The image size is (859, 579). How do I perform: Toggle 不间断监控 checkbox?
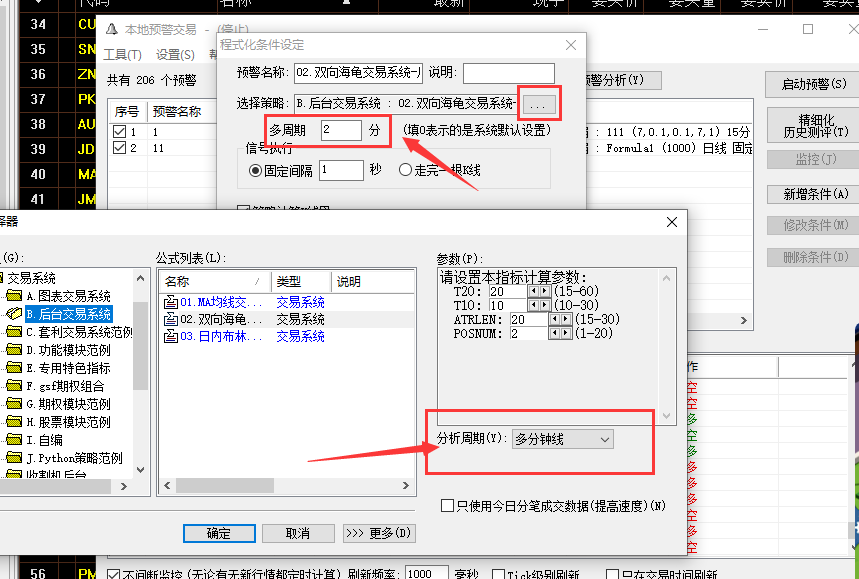click(x=113, y=574)
